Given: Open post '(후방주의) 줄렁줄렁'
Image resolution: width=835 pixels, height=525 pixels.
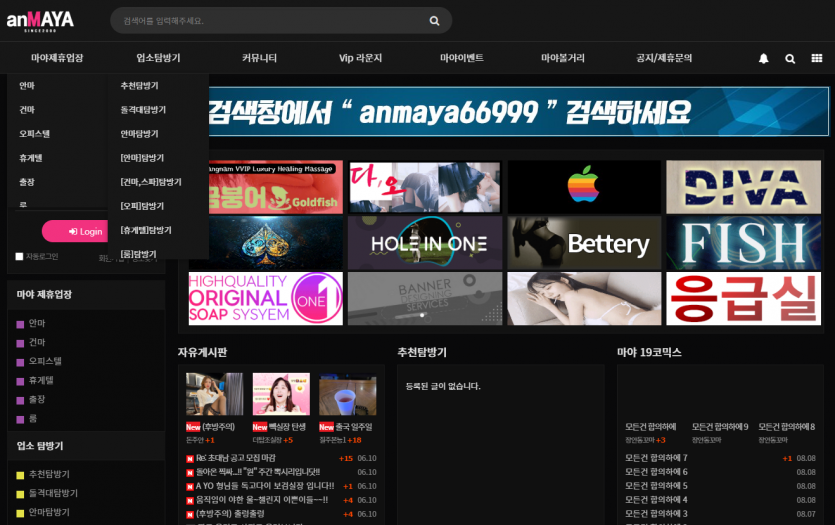Looking at the screenshot, I should pyautogui.click(x=230, y=514).
